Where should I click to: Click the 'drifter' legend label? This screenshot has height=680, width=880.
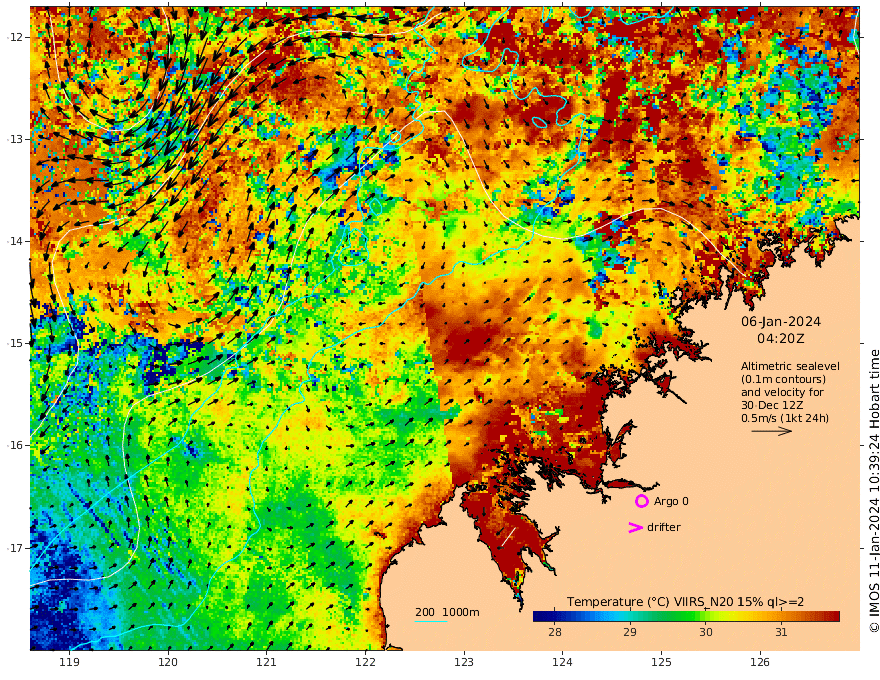[663, 527]
